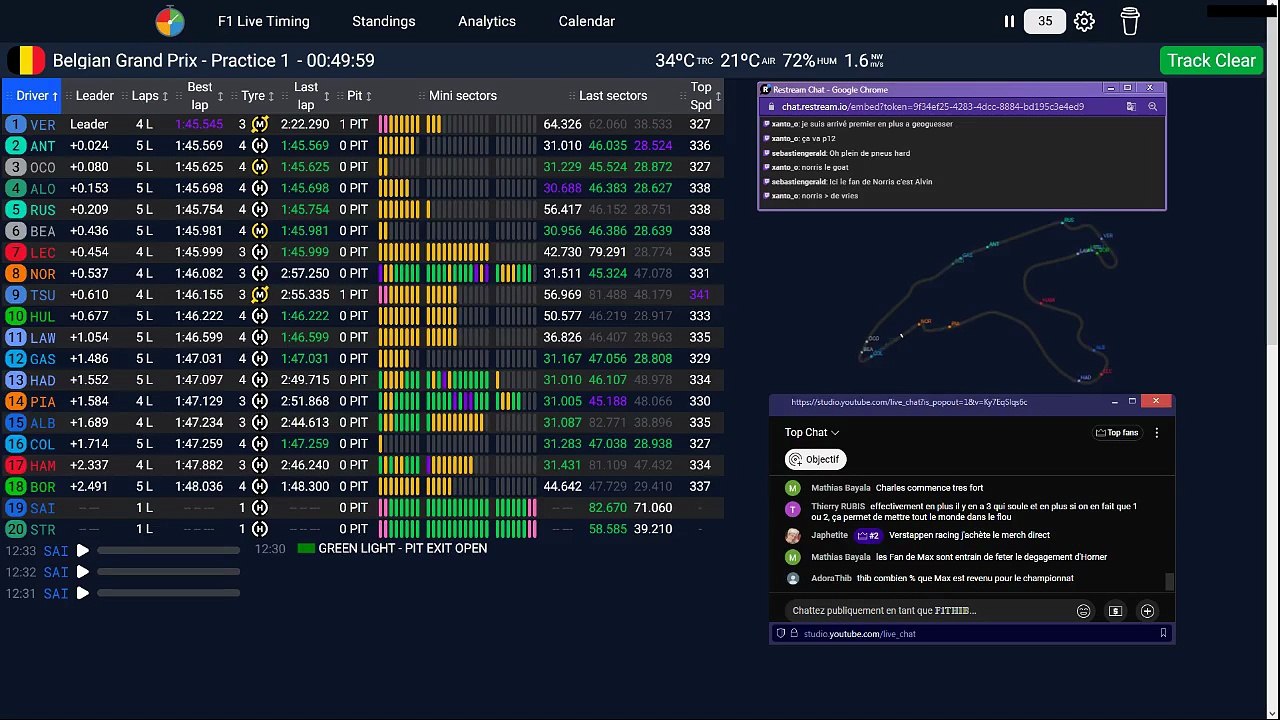Select driver NOR row
The width and height of the screenshot is (1280, 720).
point(362,274)
